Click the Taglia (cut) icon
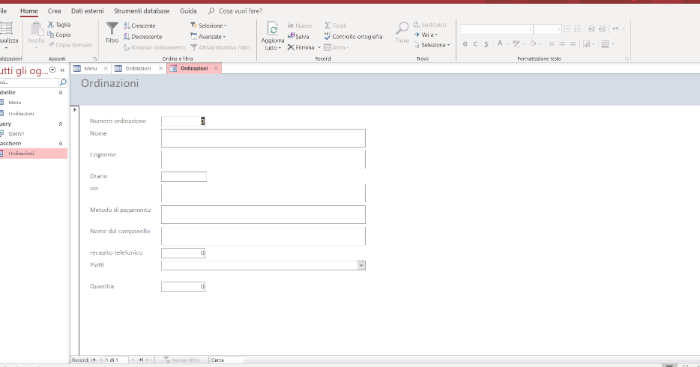This screenshot has height=367, width=700. click(50, 25)
